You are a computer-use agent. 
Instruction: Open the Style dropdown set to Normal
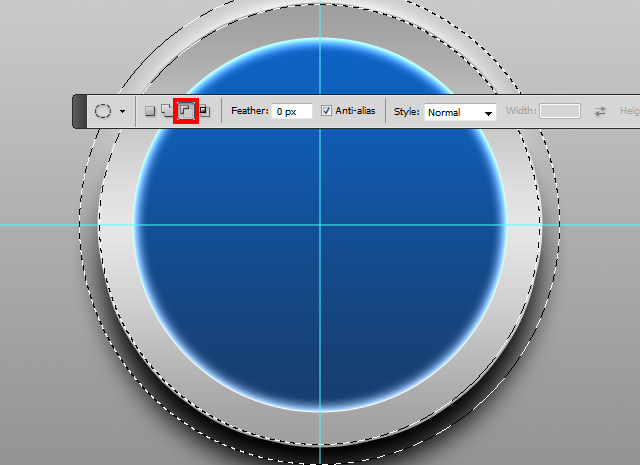(x=460, y=112)
